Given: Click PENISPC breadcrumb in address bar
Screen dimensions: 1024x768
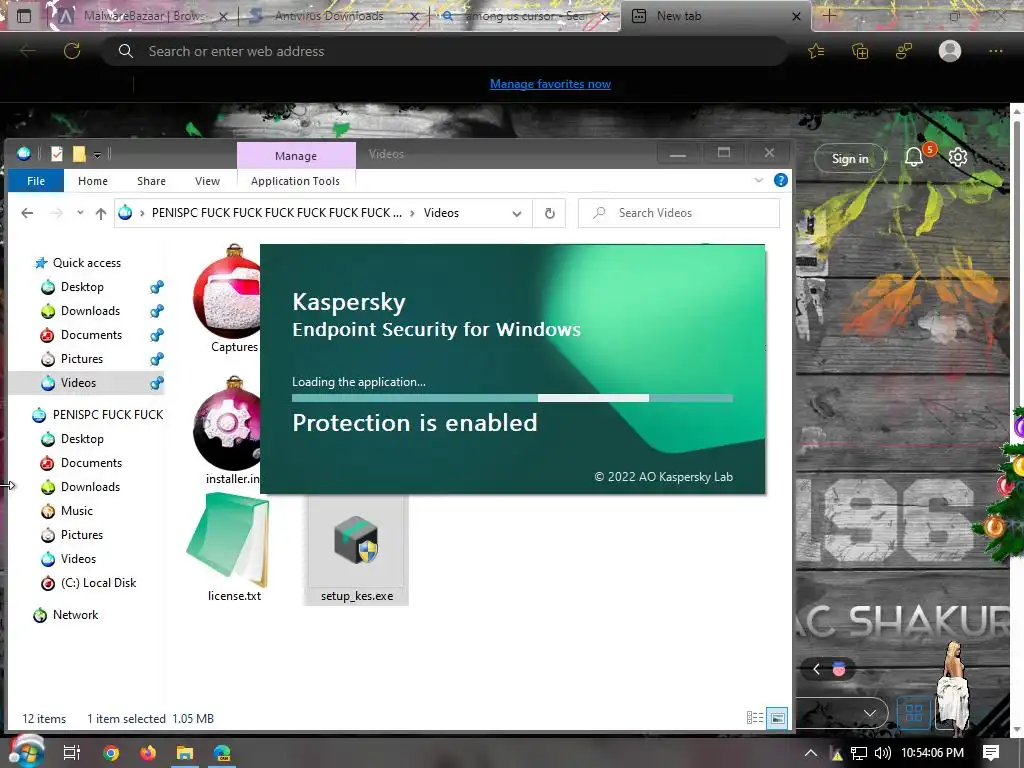Looking at the screenshot, I should click(x=277, y=213).
